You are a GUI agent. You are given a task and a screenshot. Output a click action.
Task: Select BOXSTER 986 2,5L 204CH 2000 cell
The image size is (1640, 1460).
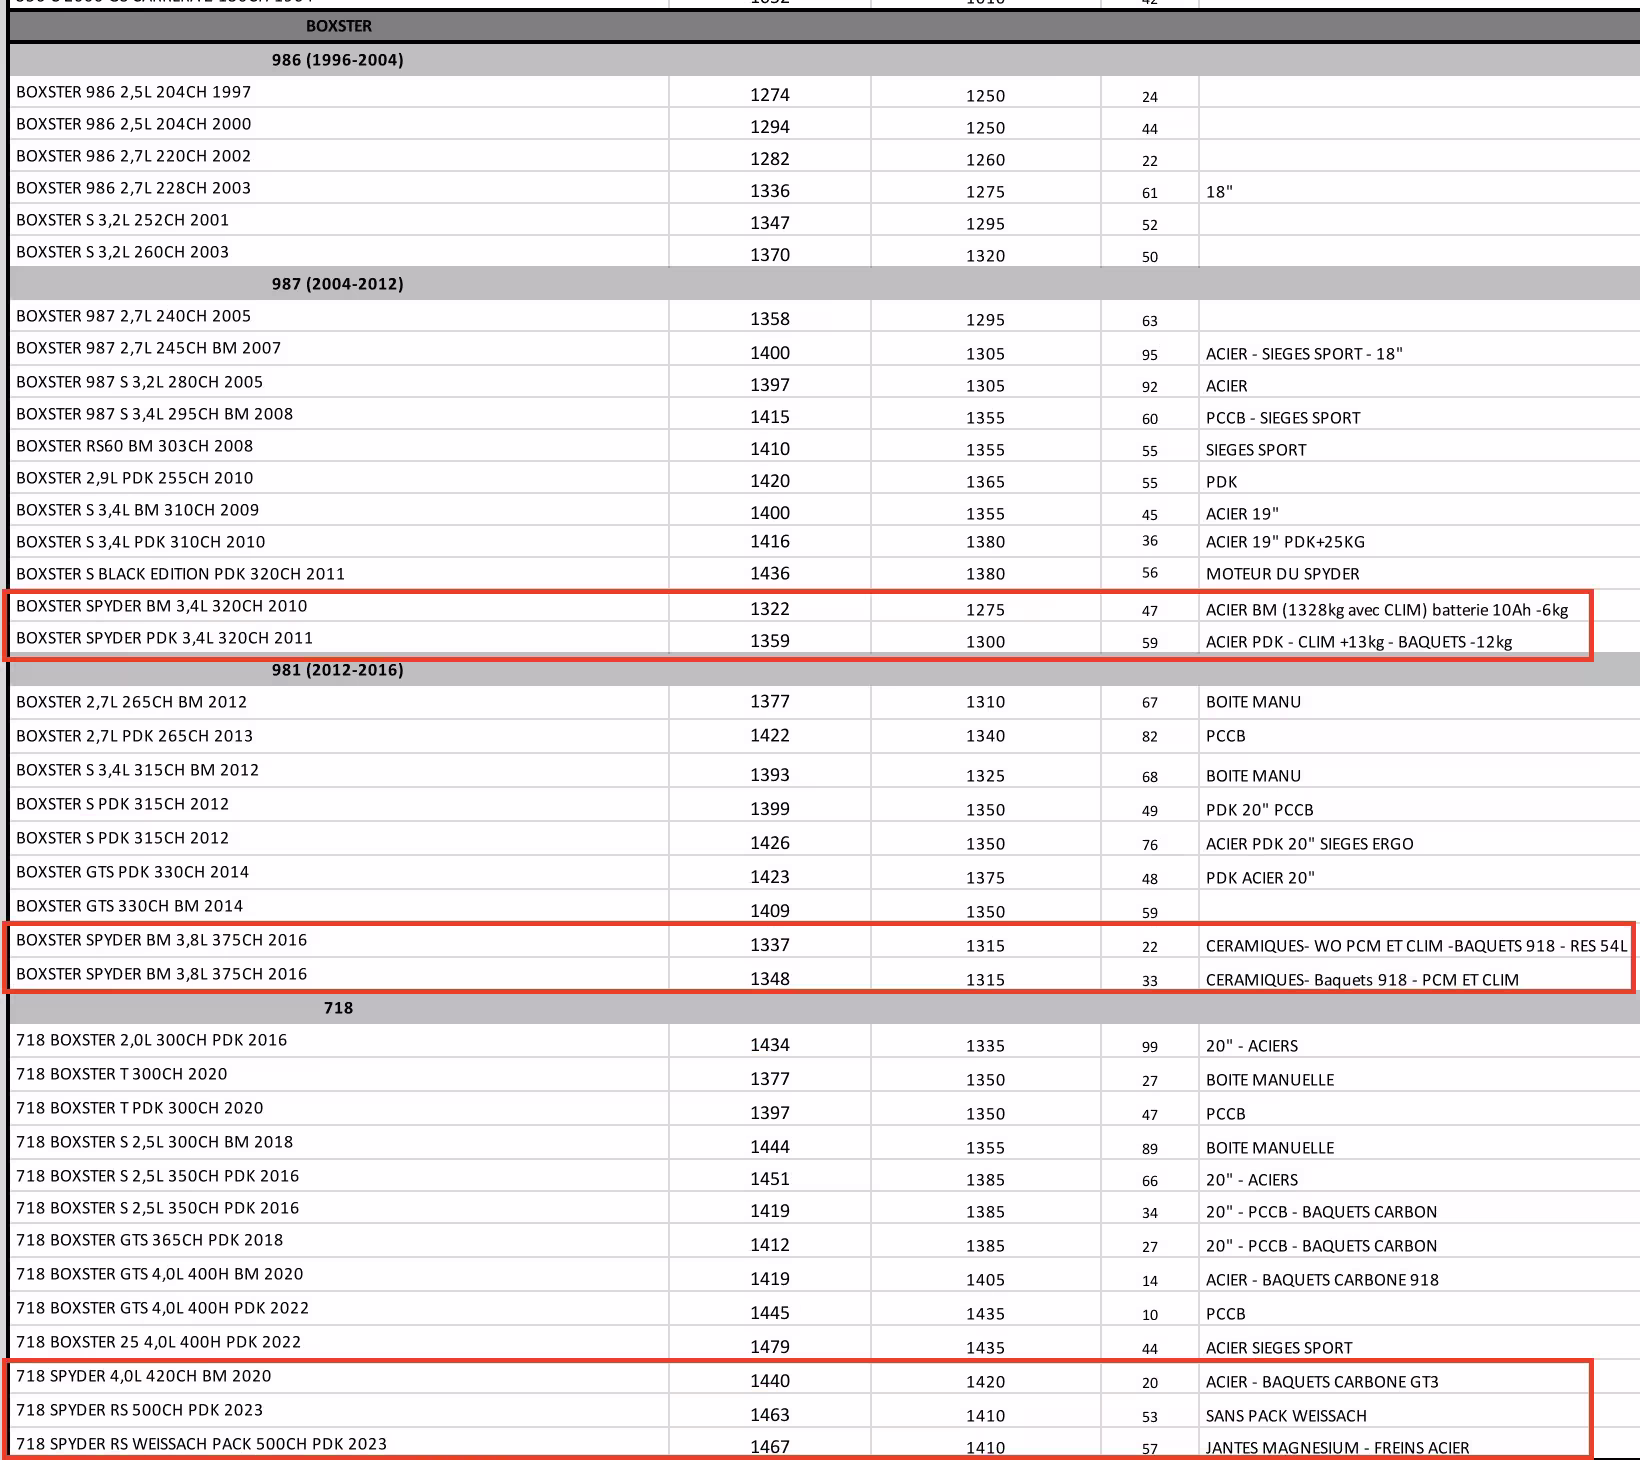click(338, 124)
